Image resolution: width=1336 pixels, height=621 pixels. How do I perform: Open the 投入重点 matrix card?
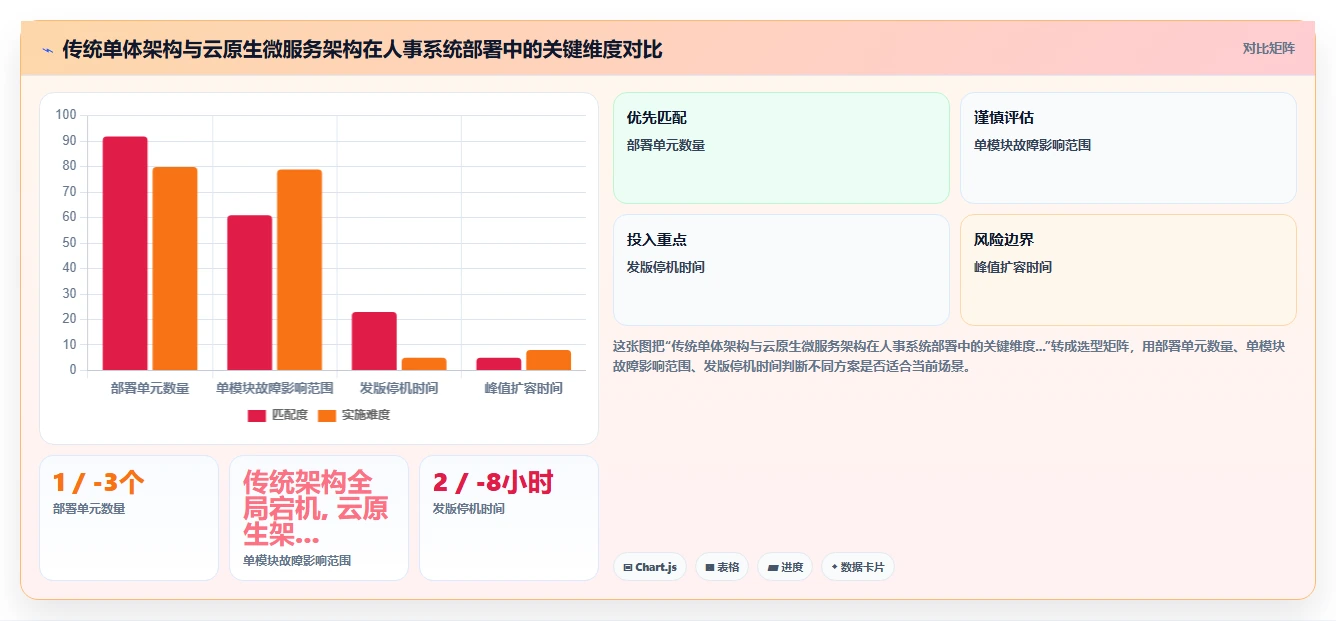click(x=781, y=270)
